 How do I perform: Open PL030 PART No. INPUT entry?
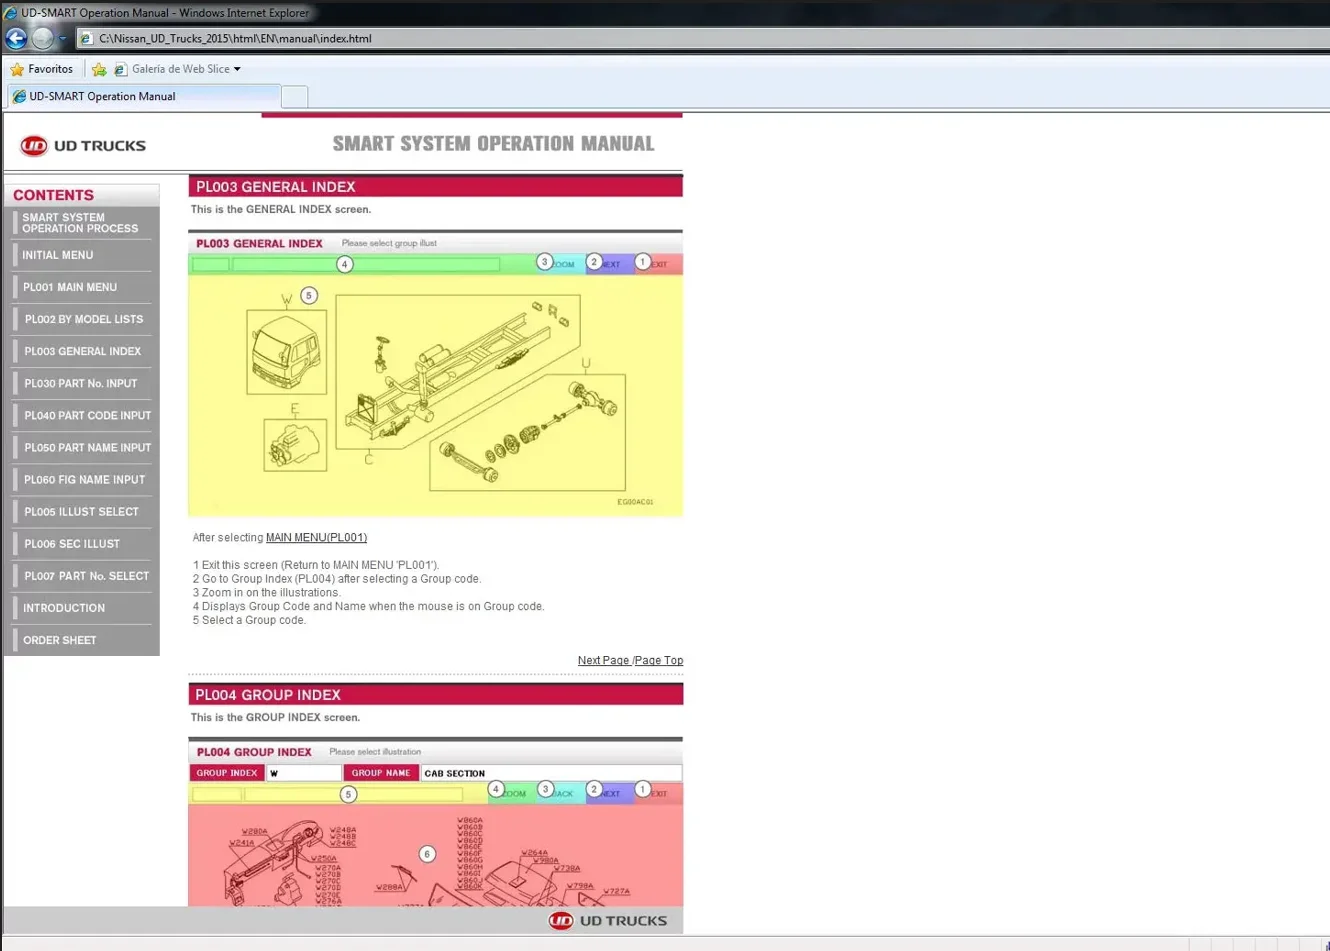(x=81, y=383)
